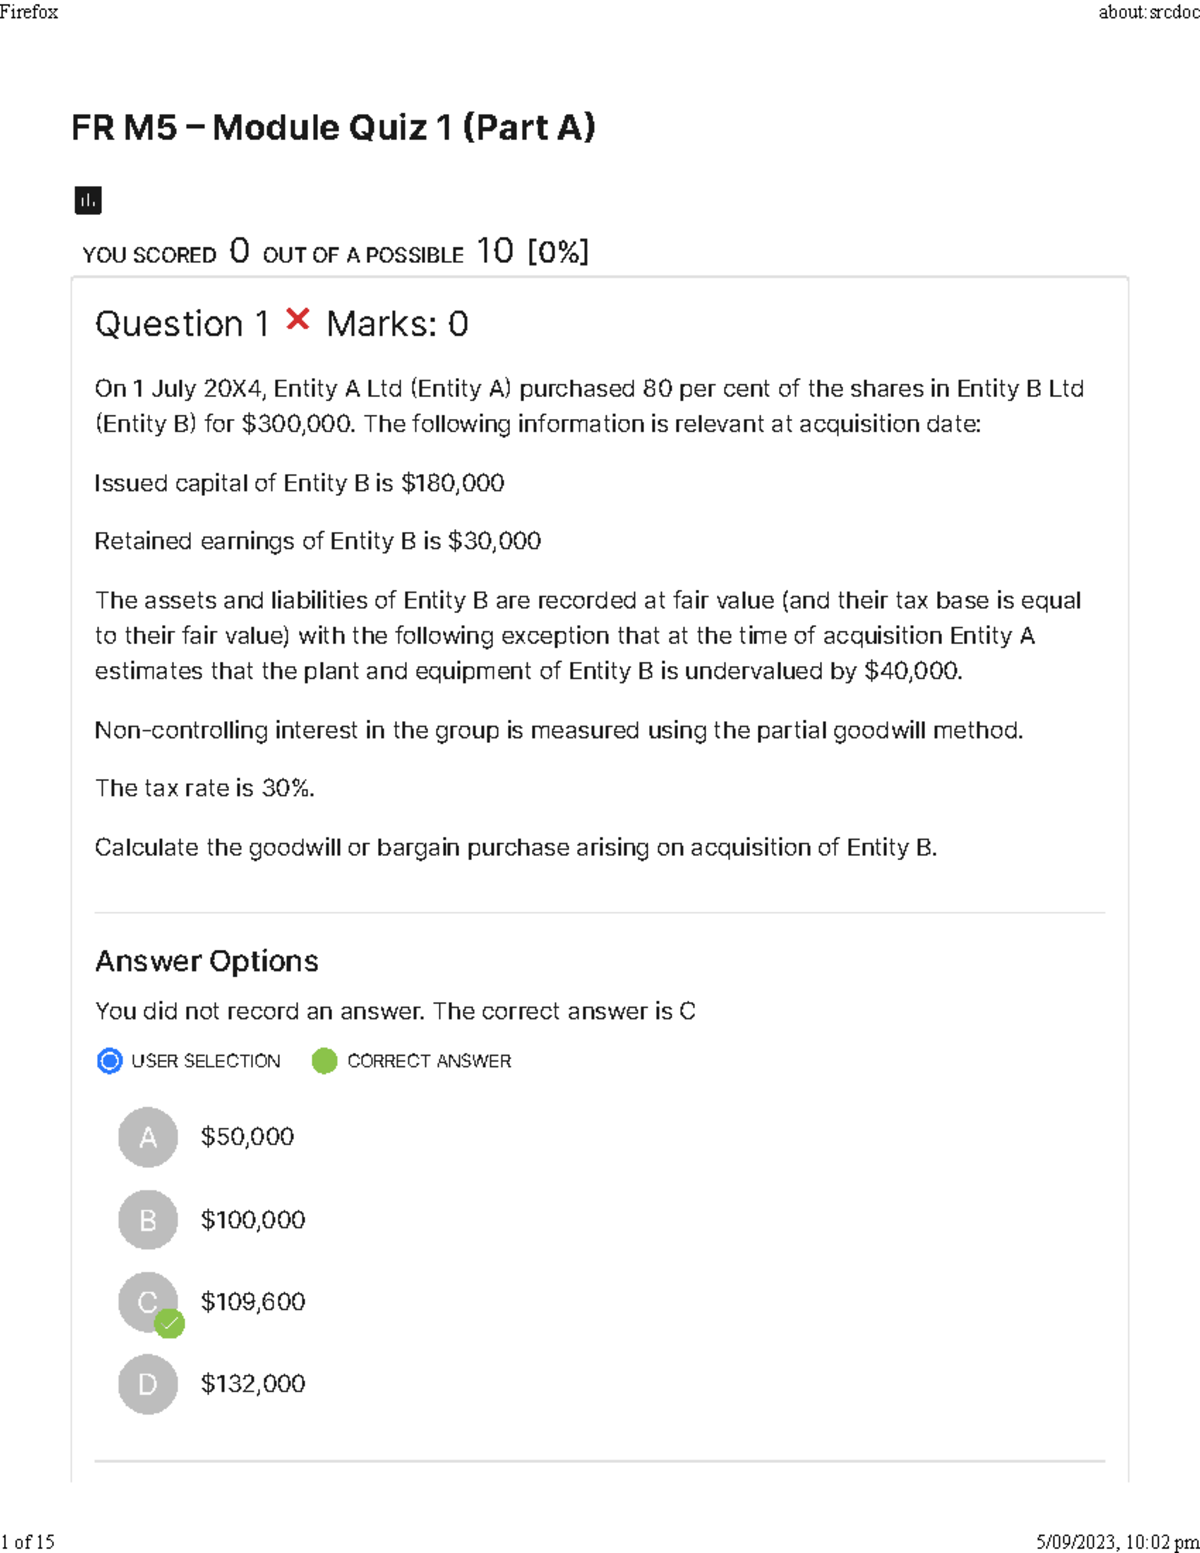Click the Question 1 heading
The width and height of the screenshot is (1200, 1553).
pyautogui.click(x=182, y=324)
